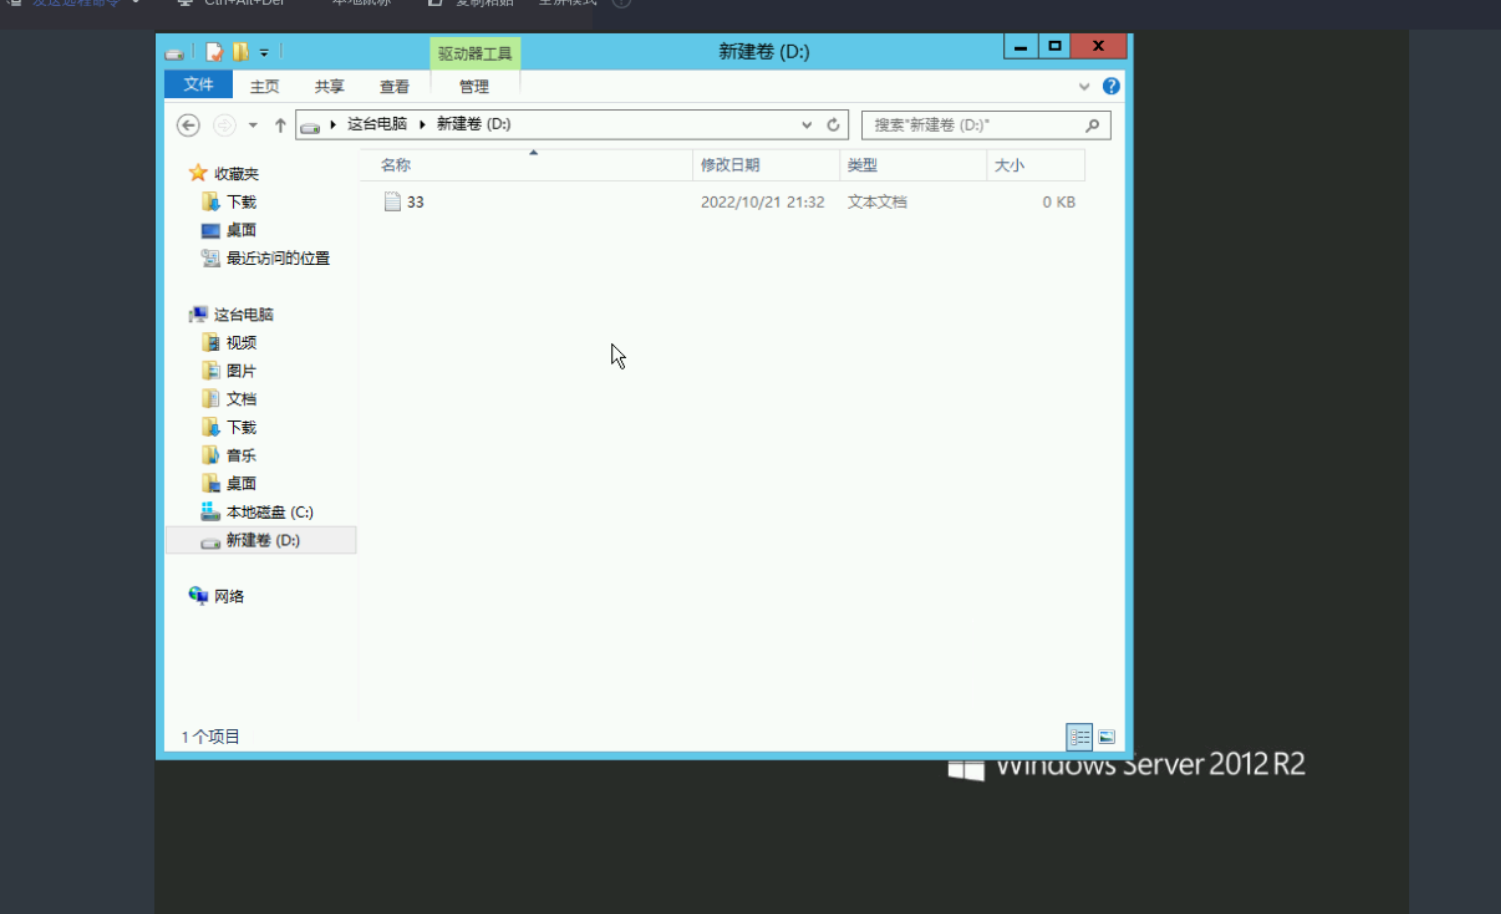Refresh the folder with the refresh icon
1501x914 pixels.
(x=833, y=125)
